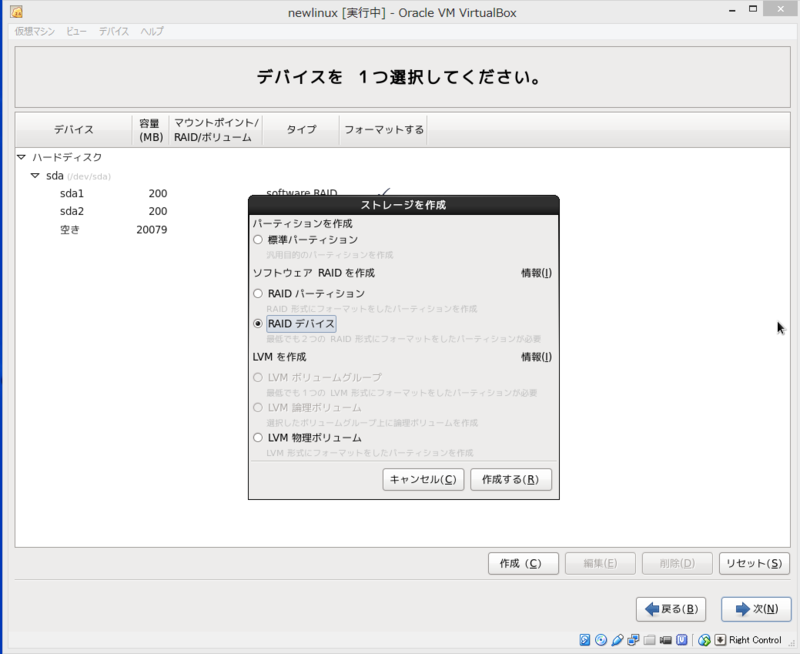
Task: Select the RAID デバイス radio option
Action: [x=258, y=323]
